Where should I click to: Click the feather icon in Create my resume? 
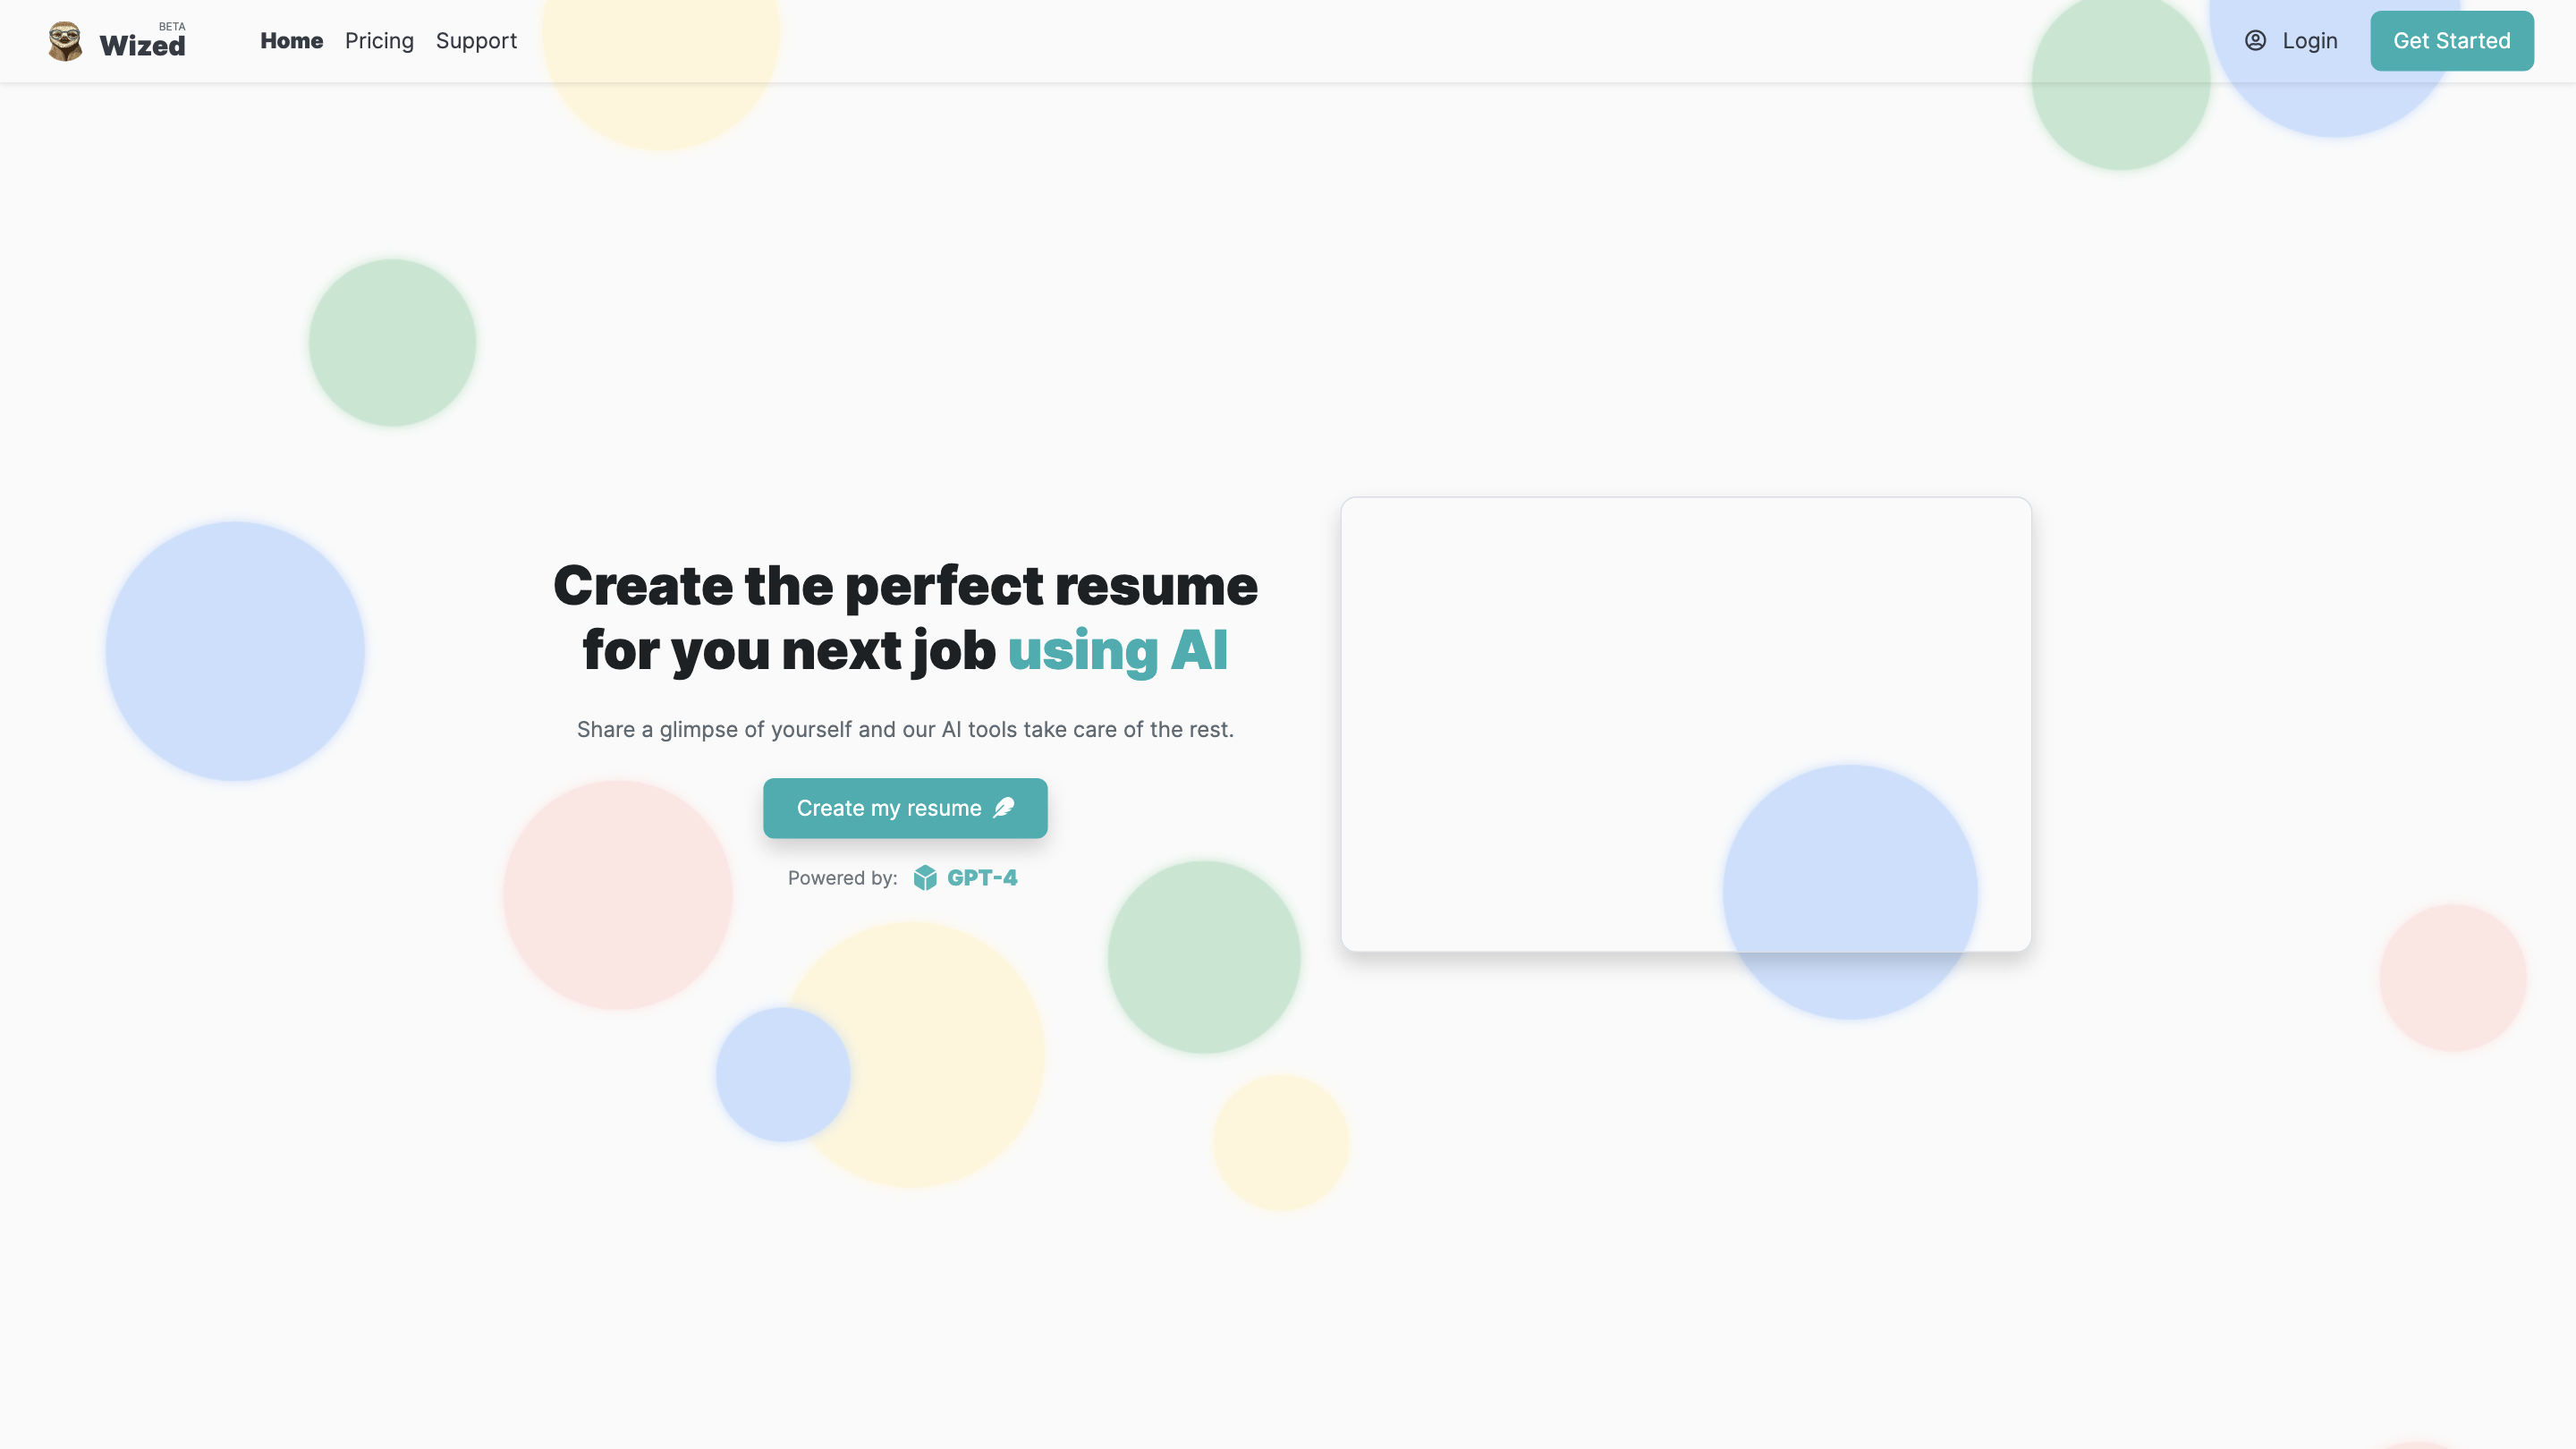[x=1004, y=807]
